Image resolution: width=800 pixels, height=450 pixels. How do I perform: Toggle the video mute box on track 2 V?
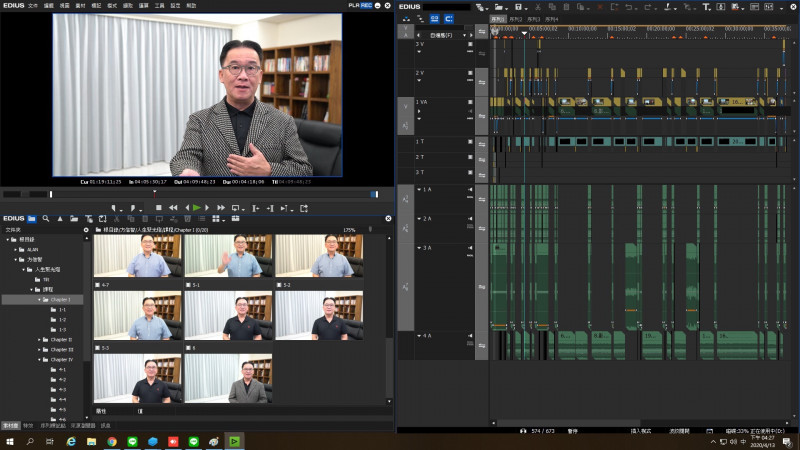coord(470,73)
